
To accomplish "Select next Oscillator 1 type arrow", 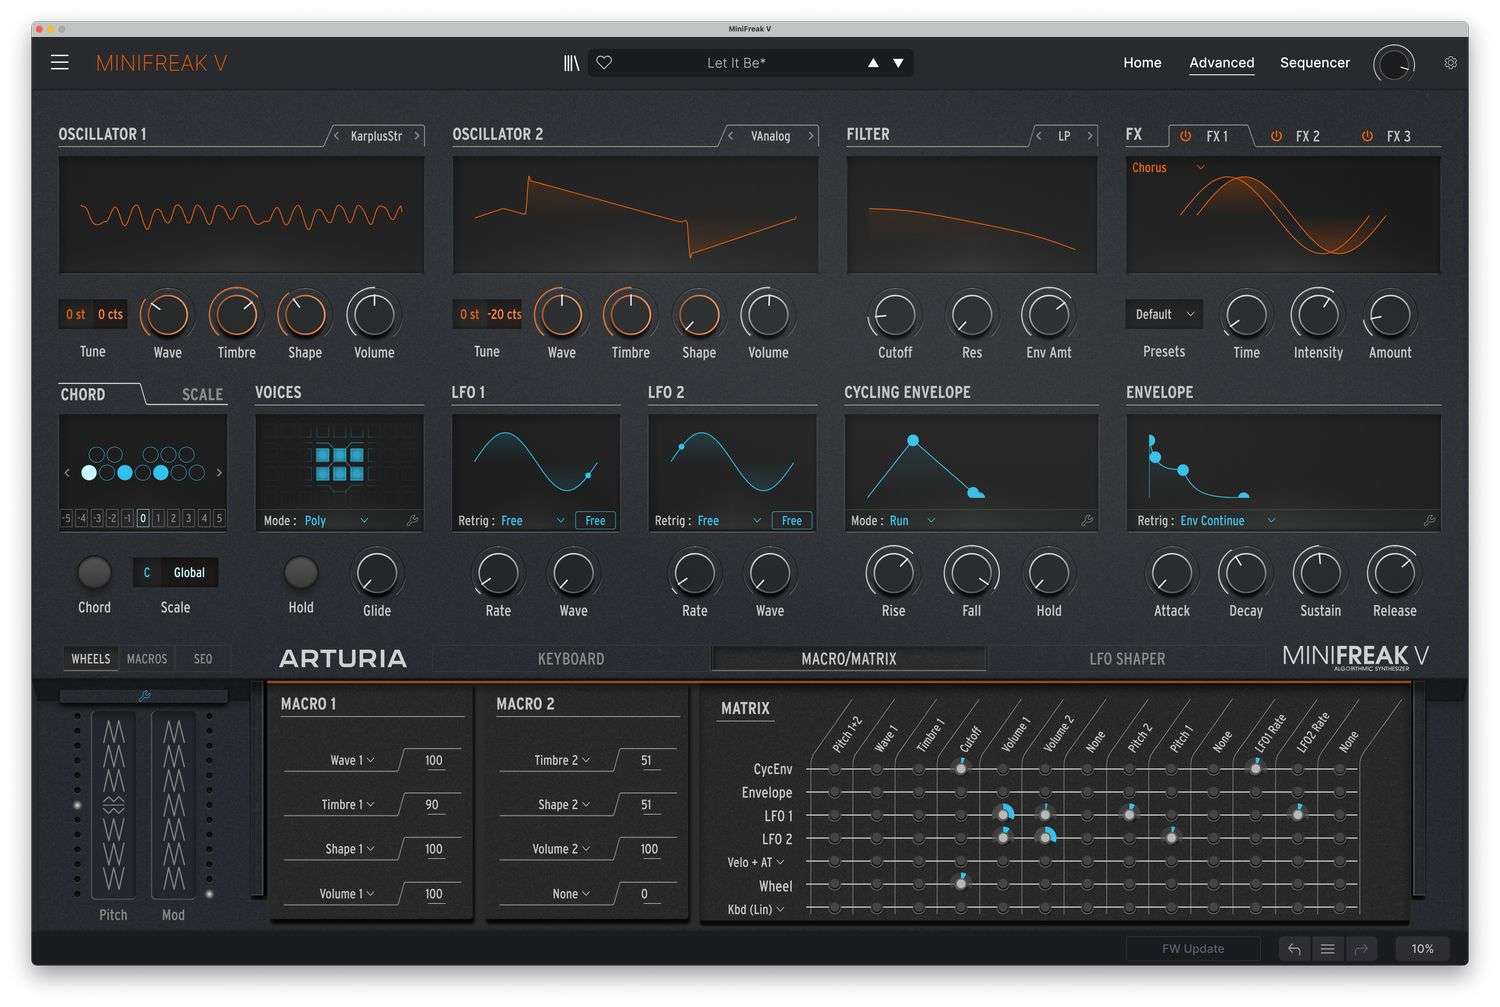I will tap(417, 136).
